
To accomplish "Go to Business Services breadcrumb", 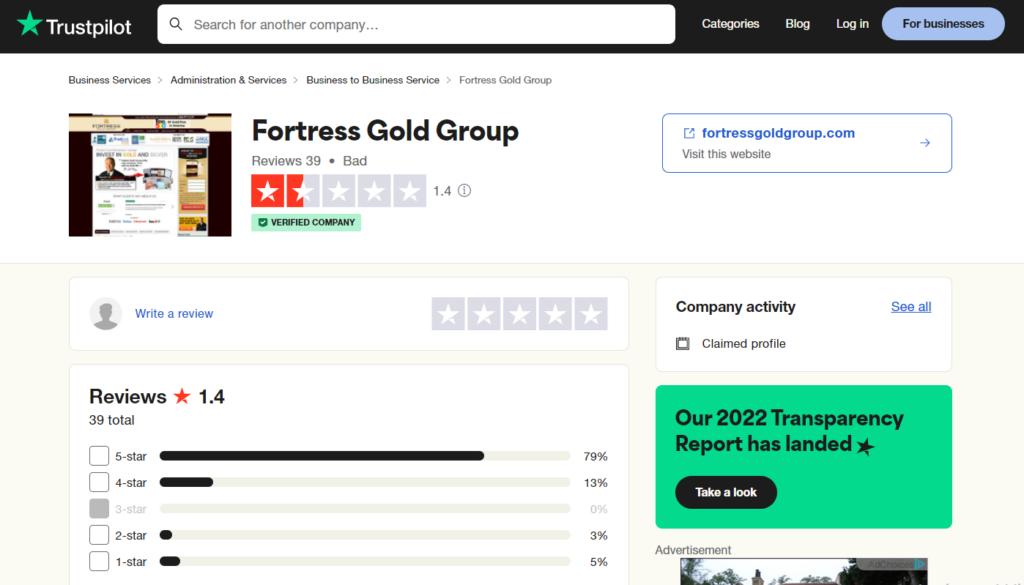I will pyautogui.click(x=110, y=80).
